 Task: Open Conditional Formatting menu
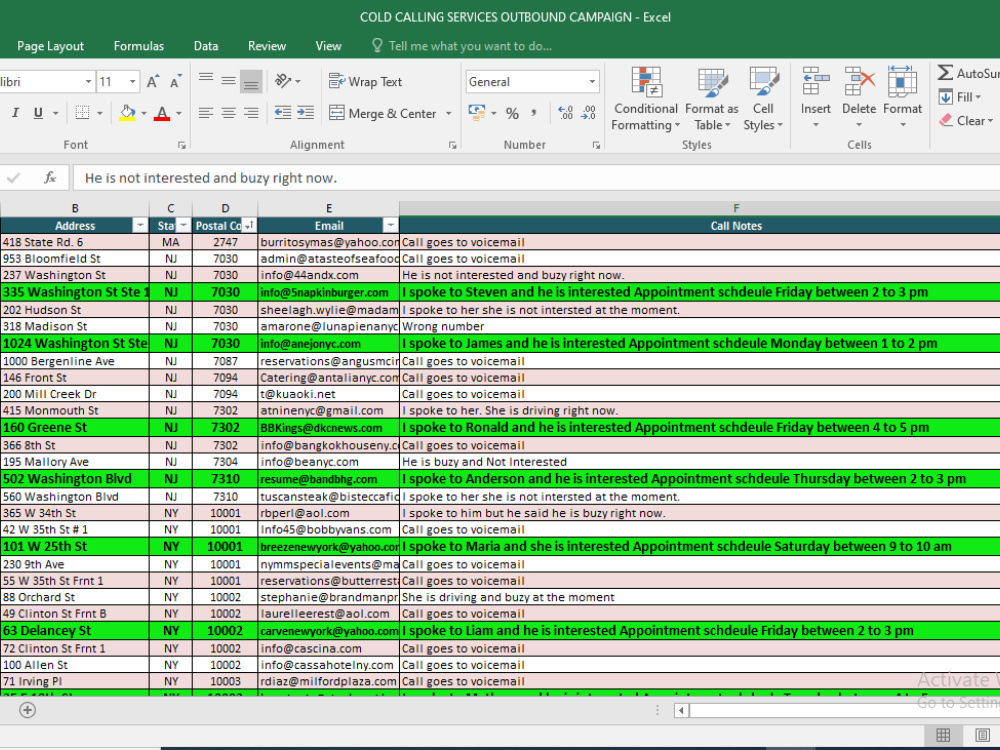coord(645,99)
